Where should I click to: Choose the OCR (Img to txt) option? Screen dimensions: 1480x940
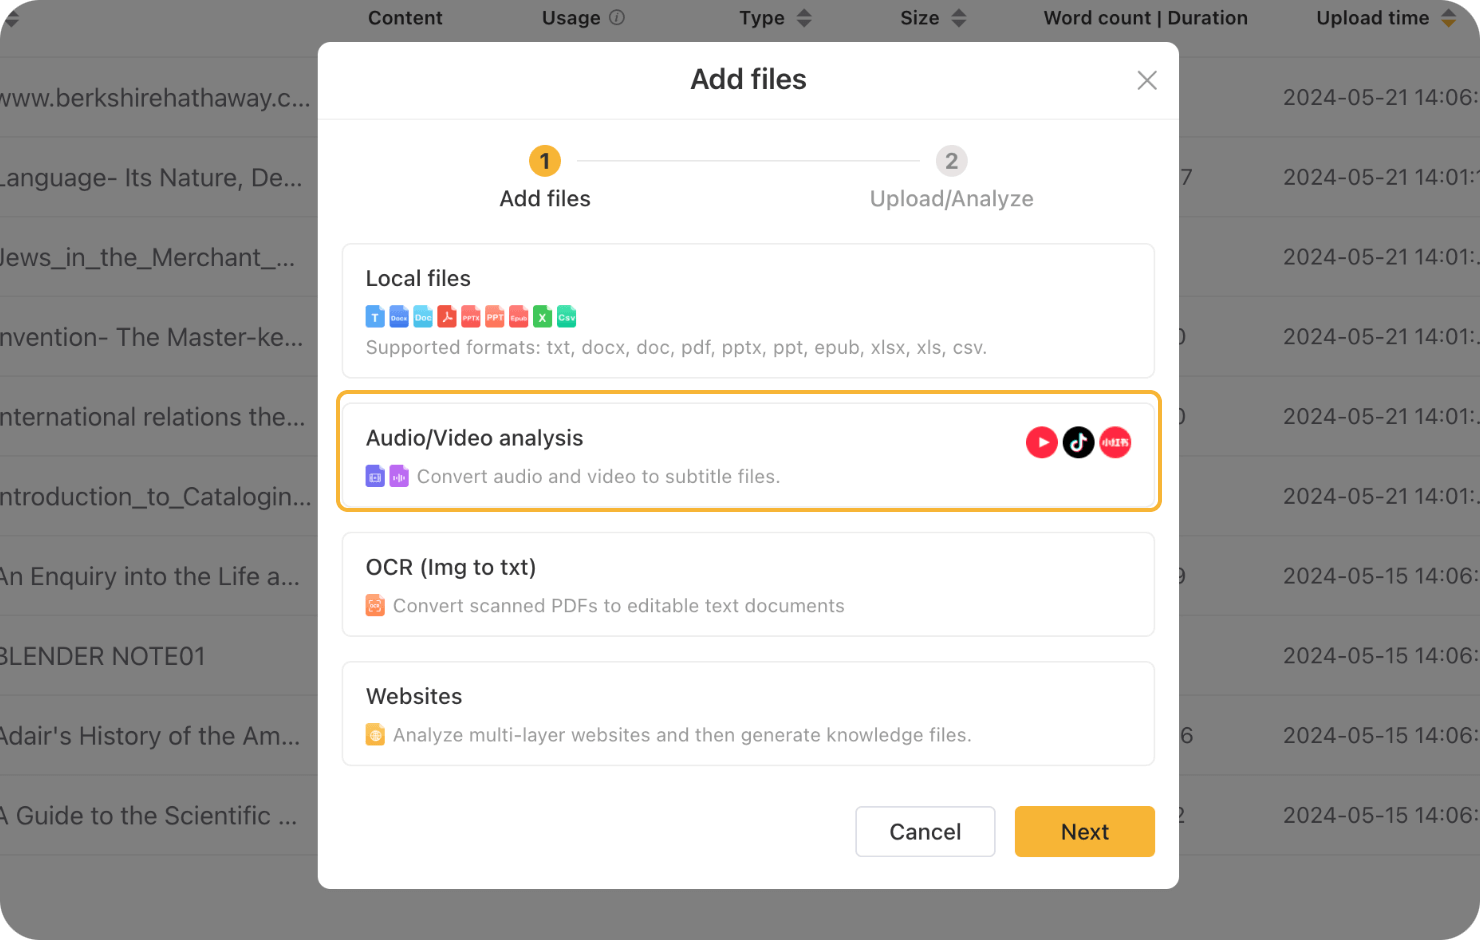click(748, 584)
